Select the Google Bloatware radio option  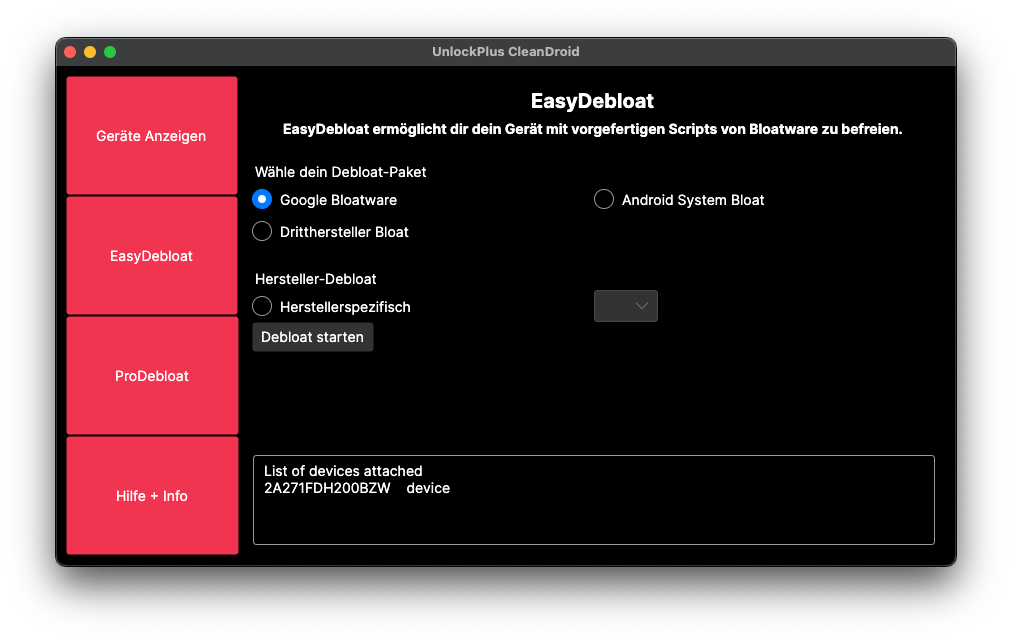pos(262,200)
